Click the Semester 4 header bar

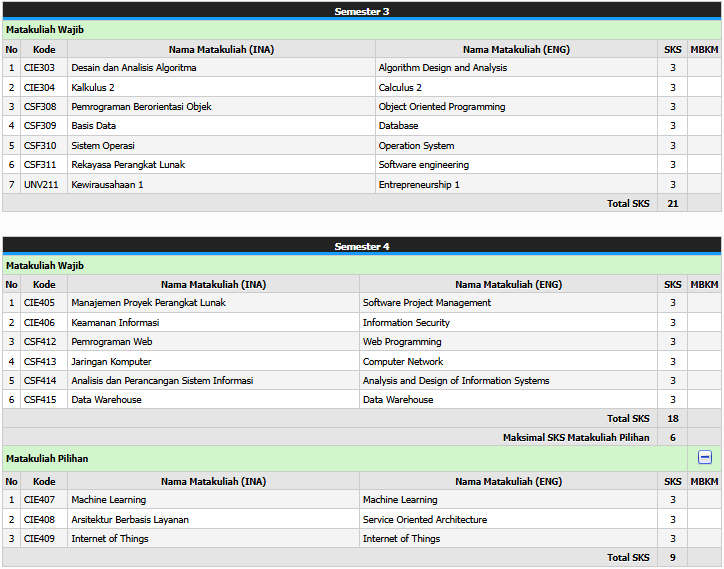(362, 246)
